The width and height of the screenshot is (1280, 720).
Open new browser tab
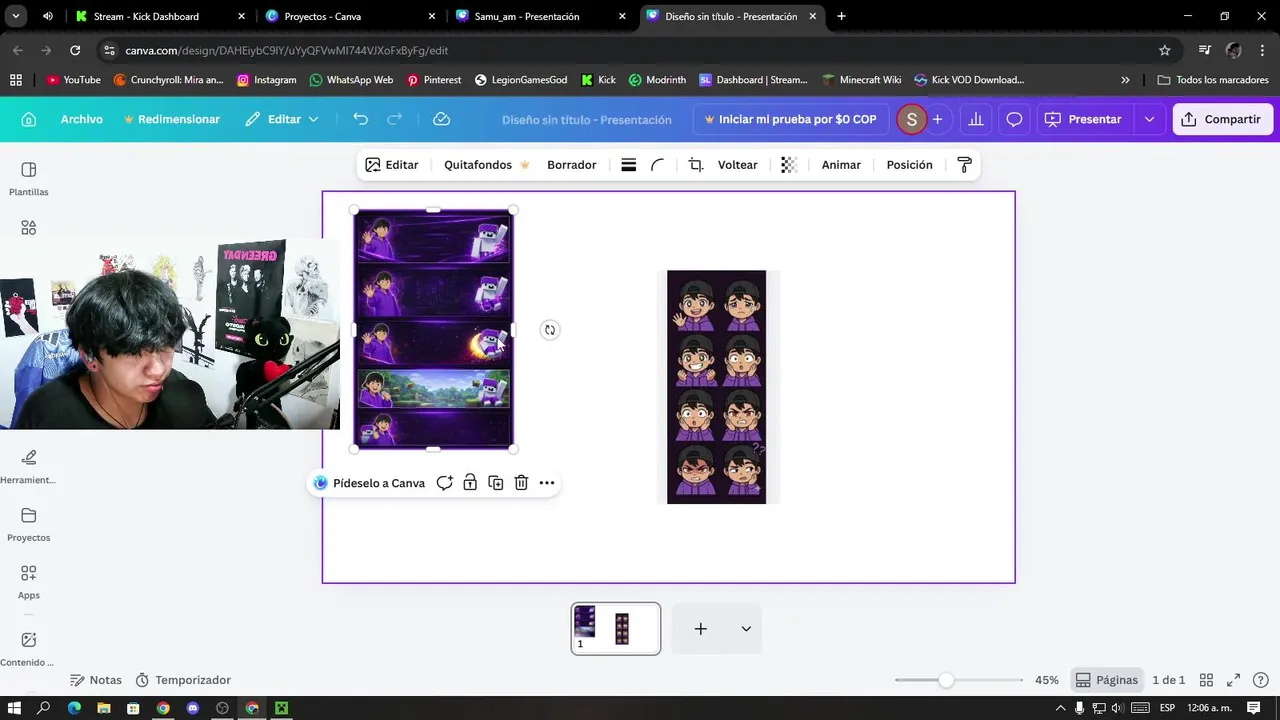tap(841, 16)
